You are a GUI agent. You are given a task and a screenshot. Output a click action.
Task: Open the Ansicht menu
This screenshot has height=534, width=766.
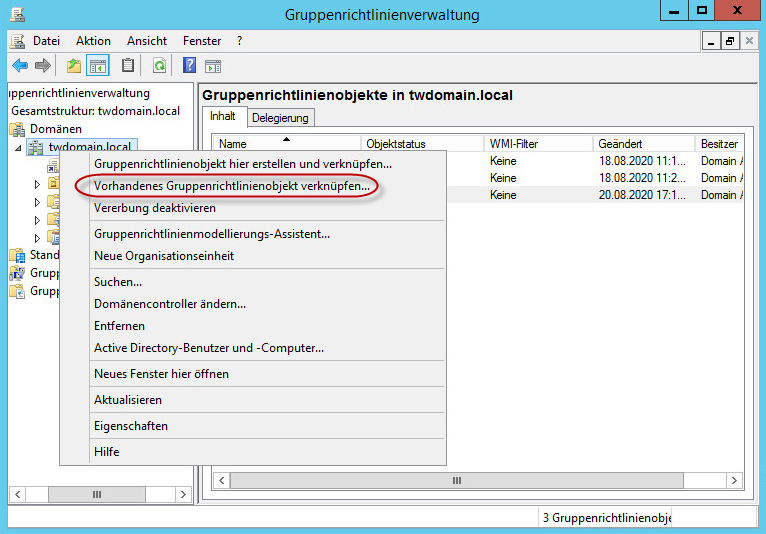click(x=147, y=41)
